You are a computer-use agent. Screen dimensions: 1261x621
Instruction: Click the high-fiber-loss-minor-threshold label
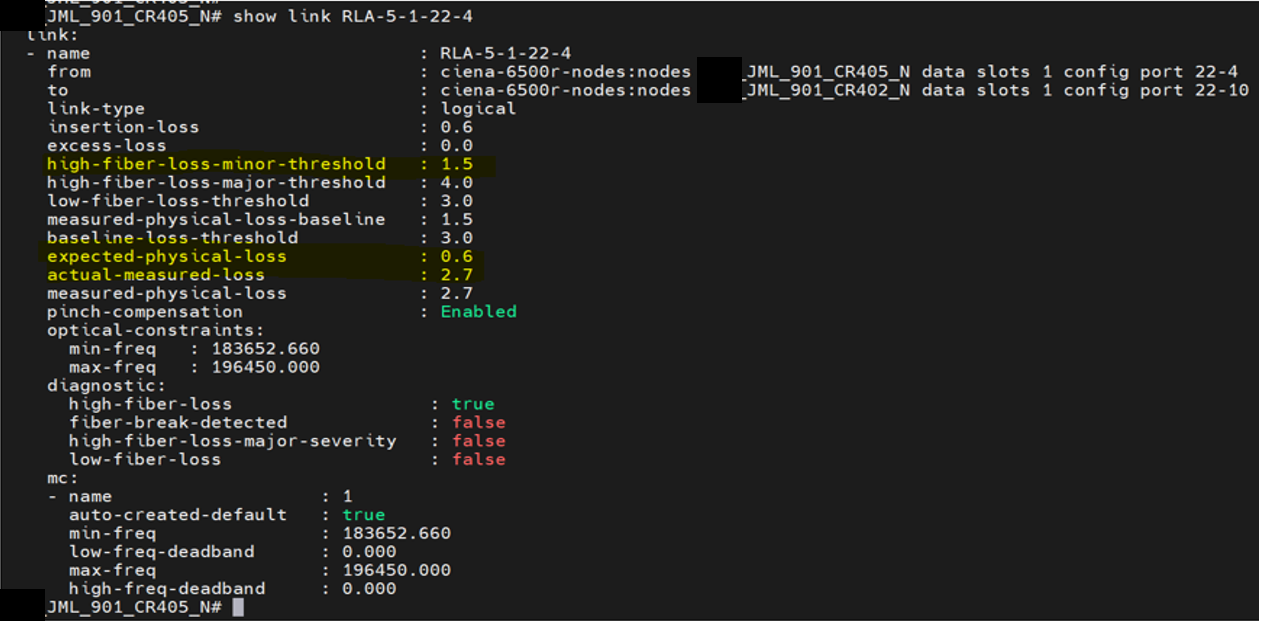pos(216,164)
